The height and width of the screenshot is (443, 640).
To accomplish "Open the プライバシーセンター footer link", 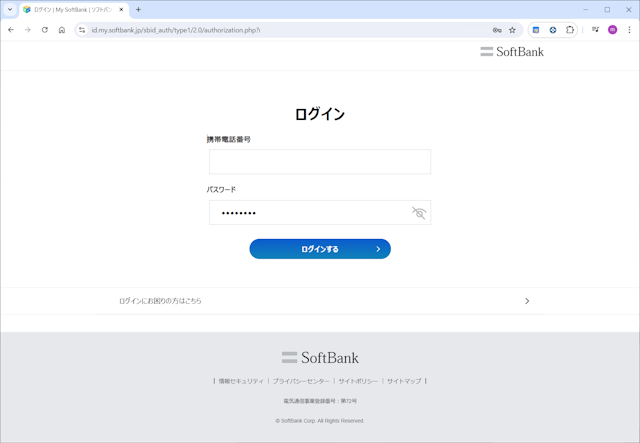I will click(x=301, y=381).
